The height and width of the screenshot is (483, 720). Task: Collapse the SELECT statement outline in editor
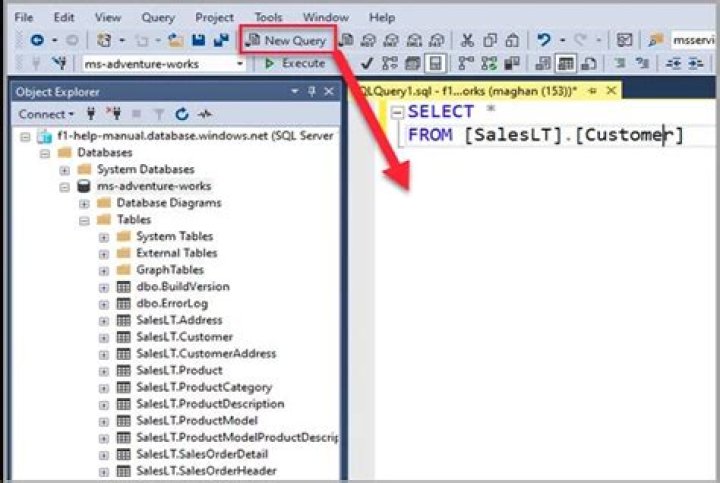397,112
